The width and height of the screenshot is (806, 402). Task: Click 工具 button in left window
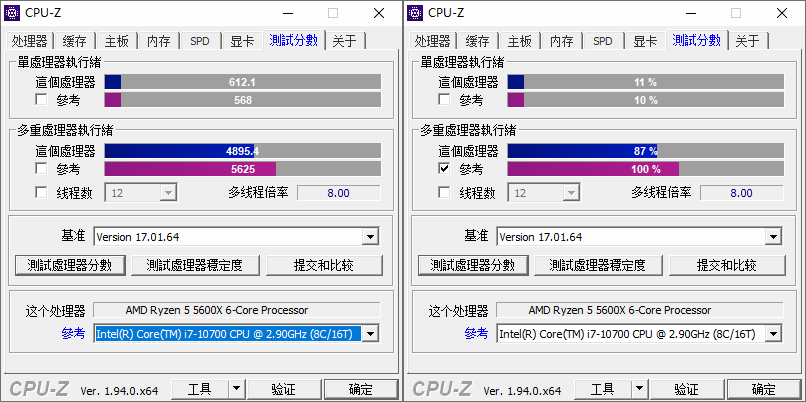199,389
